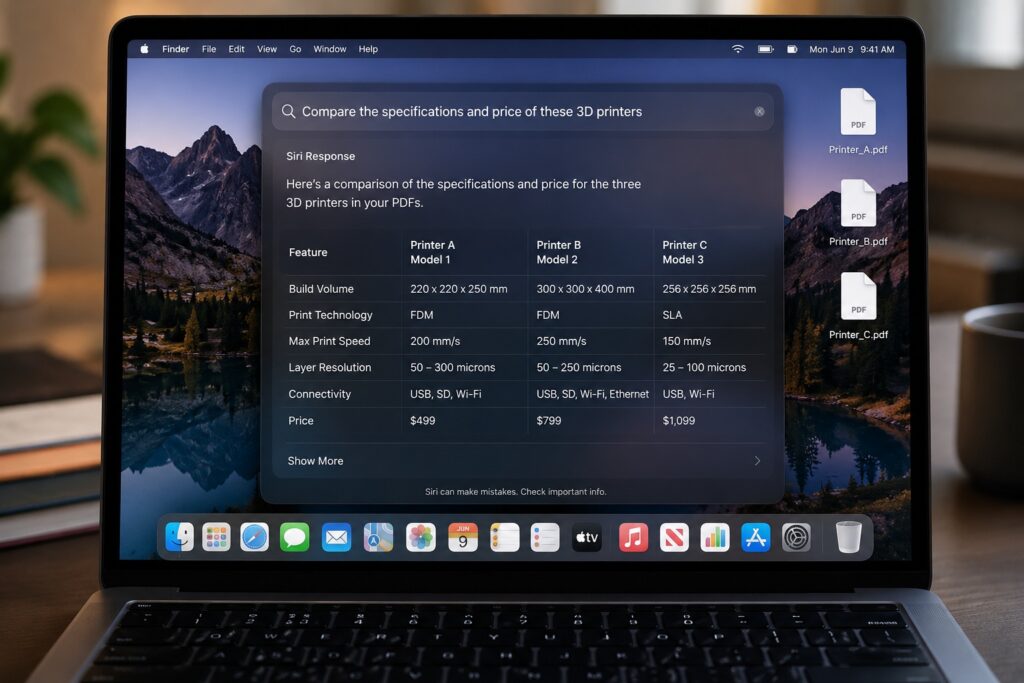Open Launchpad in the Dock

pyautogui.click(x=216, y=537)
